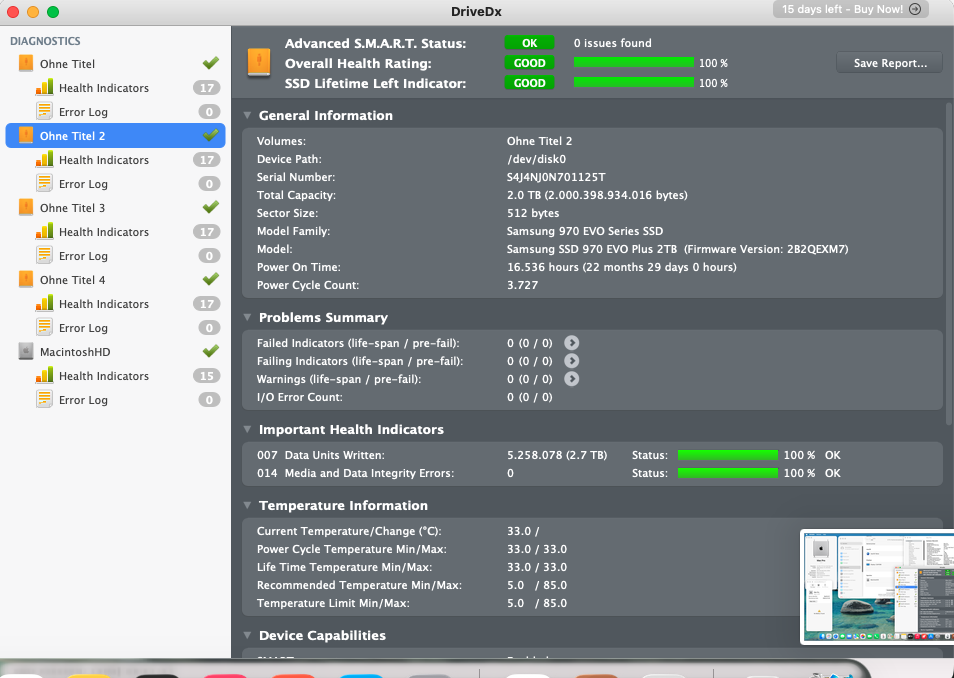Open Health Indicators under MacintoshHD
The image size is (954, 678).
(x=103, y=376)
